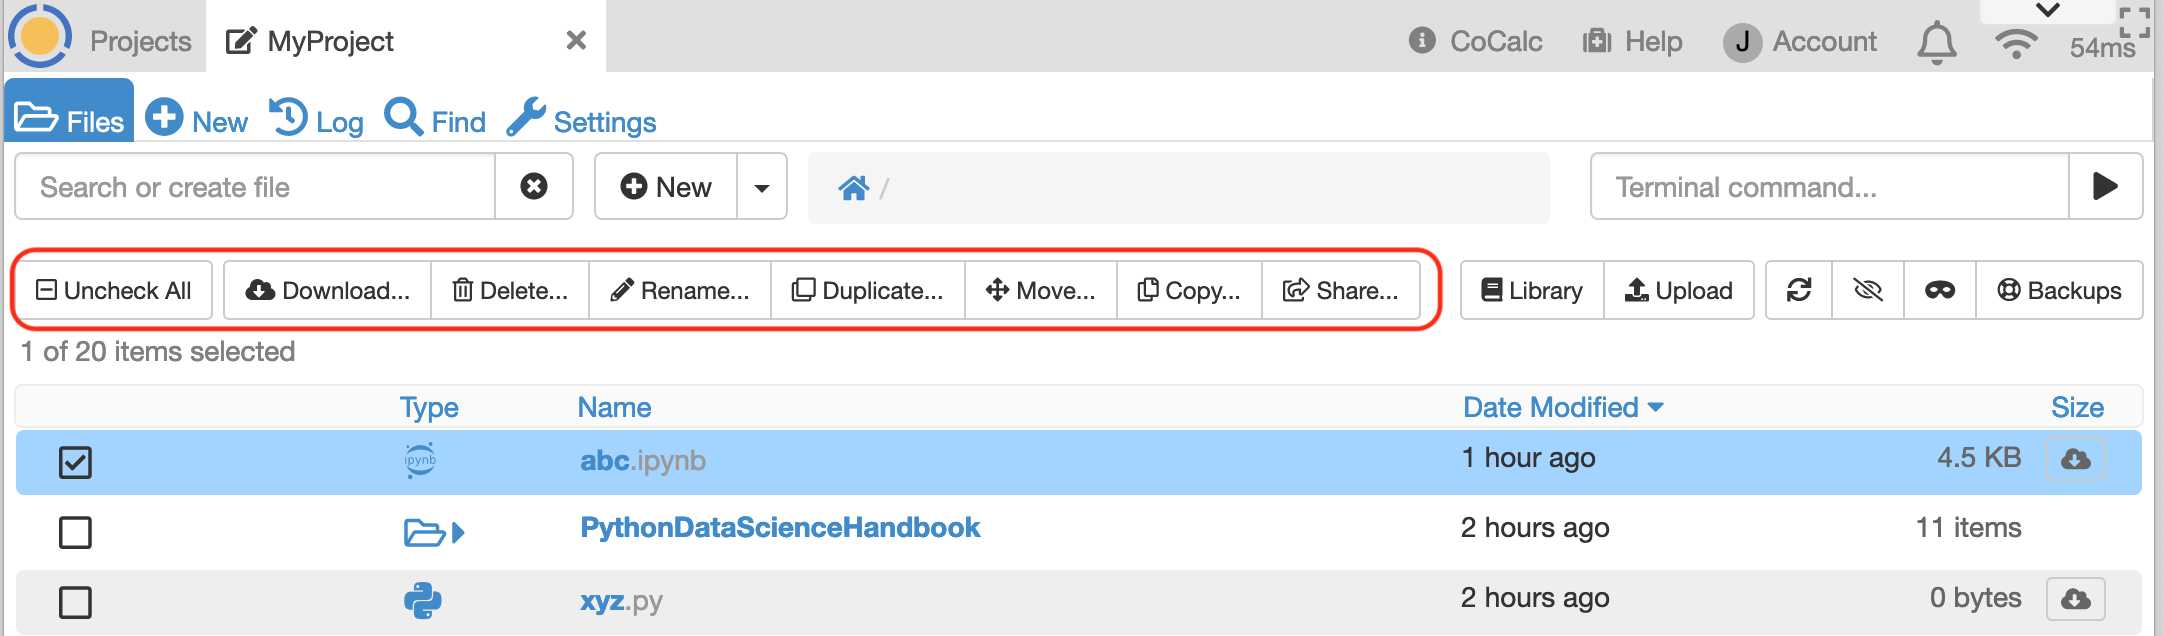Select the xyz.py checkbox
Viewport: 2164px width, 636px height.
point(75,602)
